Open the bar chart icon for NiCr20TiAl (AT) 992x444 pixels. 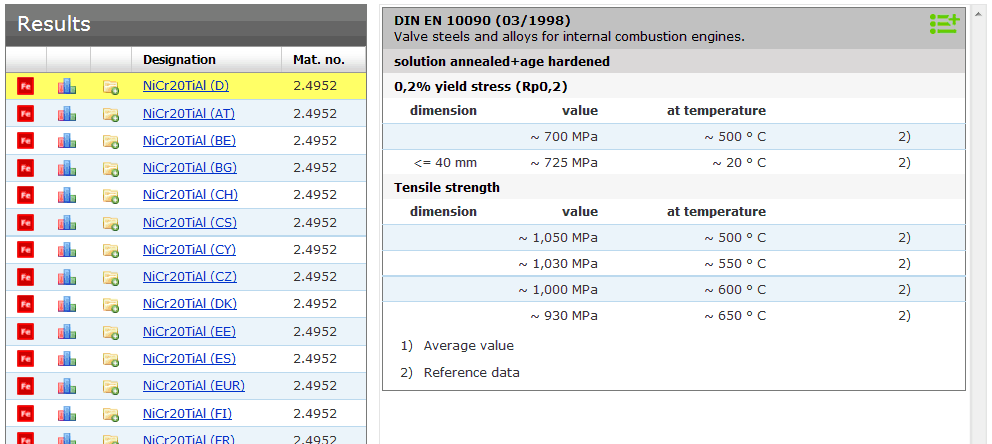click(x=67, y=114)
